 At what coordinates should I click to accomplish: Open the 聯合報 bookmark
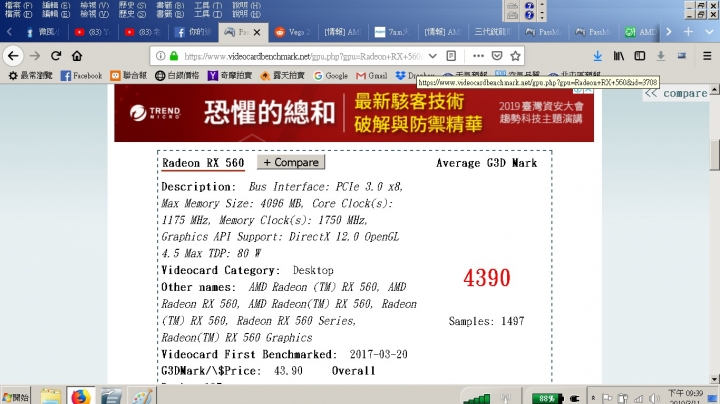click(129, 76)
